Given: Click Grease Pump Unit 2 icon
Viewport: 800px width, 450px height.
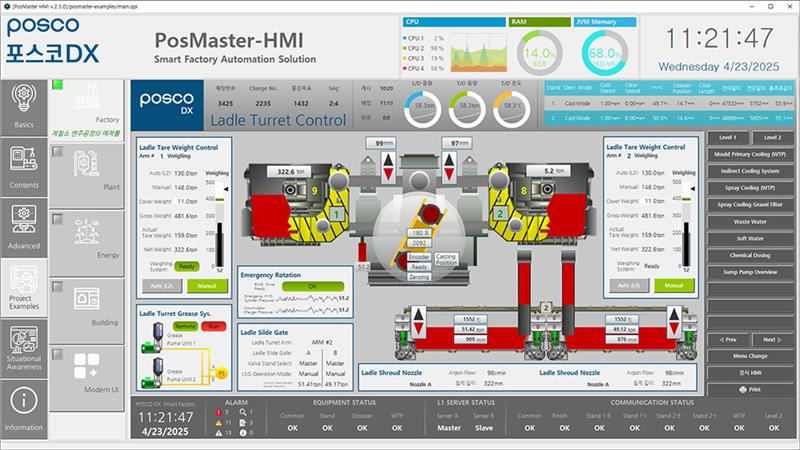Looking at the screenshot, I should pos(154,372).
